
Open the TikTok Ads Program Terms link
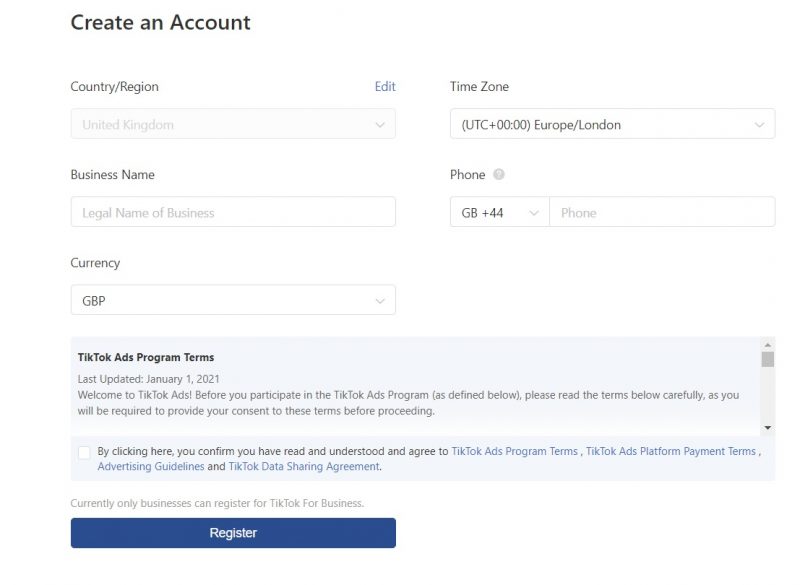coord(514,452)
